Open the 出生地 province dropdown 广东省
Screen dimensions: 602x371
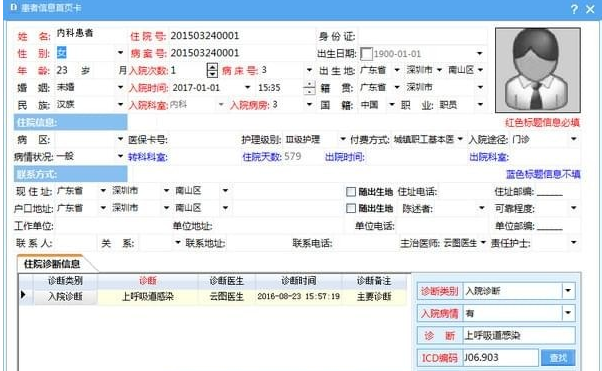pyautogui.click(x=397, y=70)
